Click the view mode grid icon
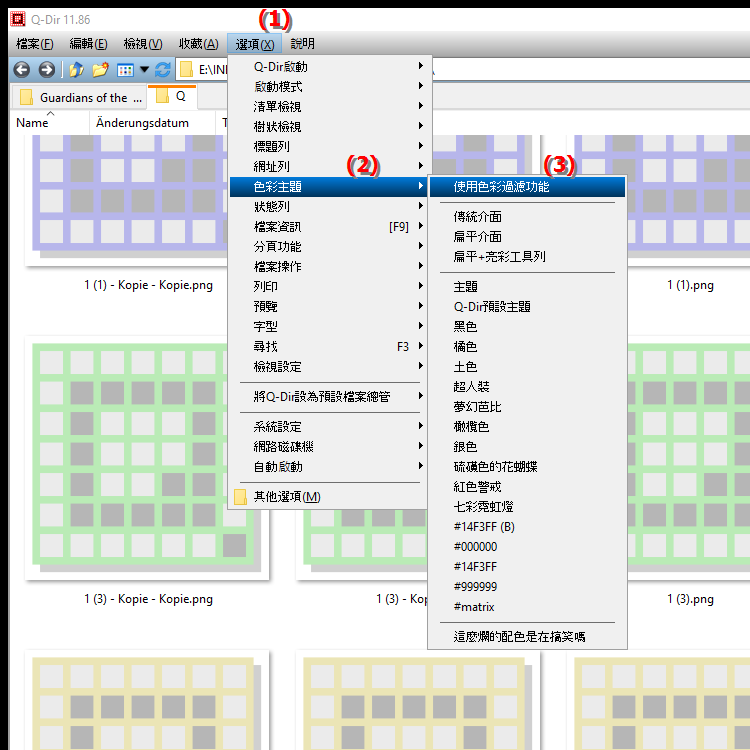Viewport: 750px width, 750px height. [125, 70]
